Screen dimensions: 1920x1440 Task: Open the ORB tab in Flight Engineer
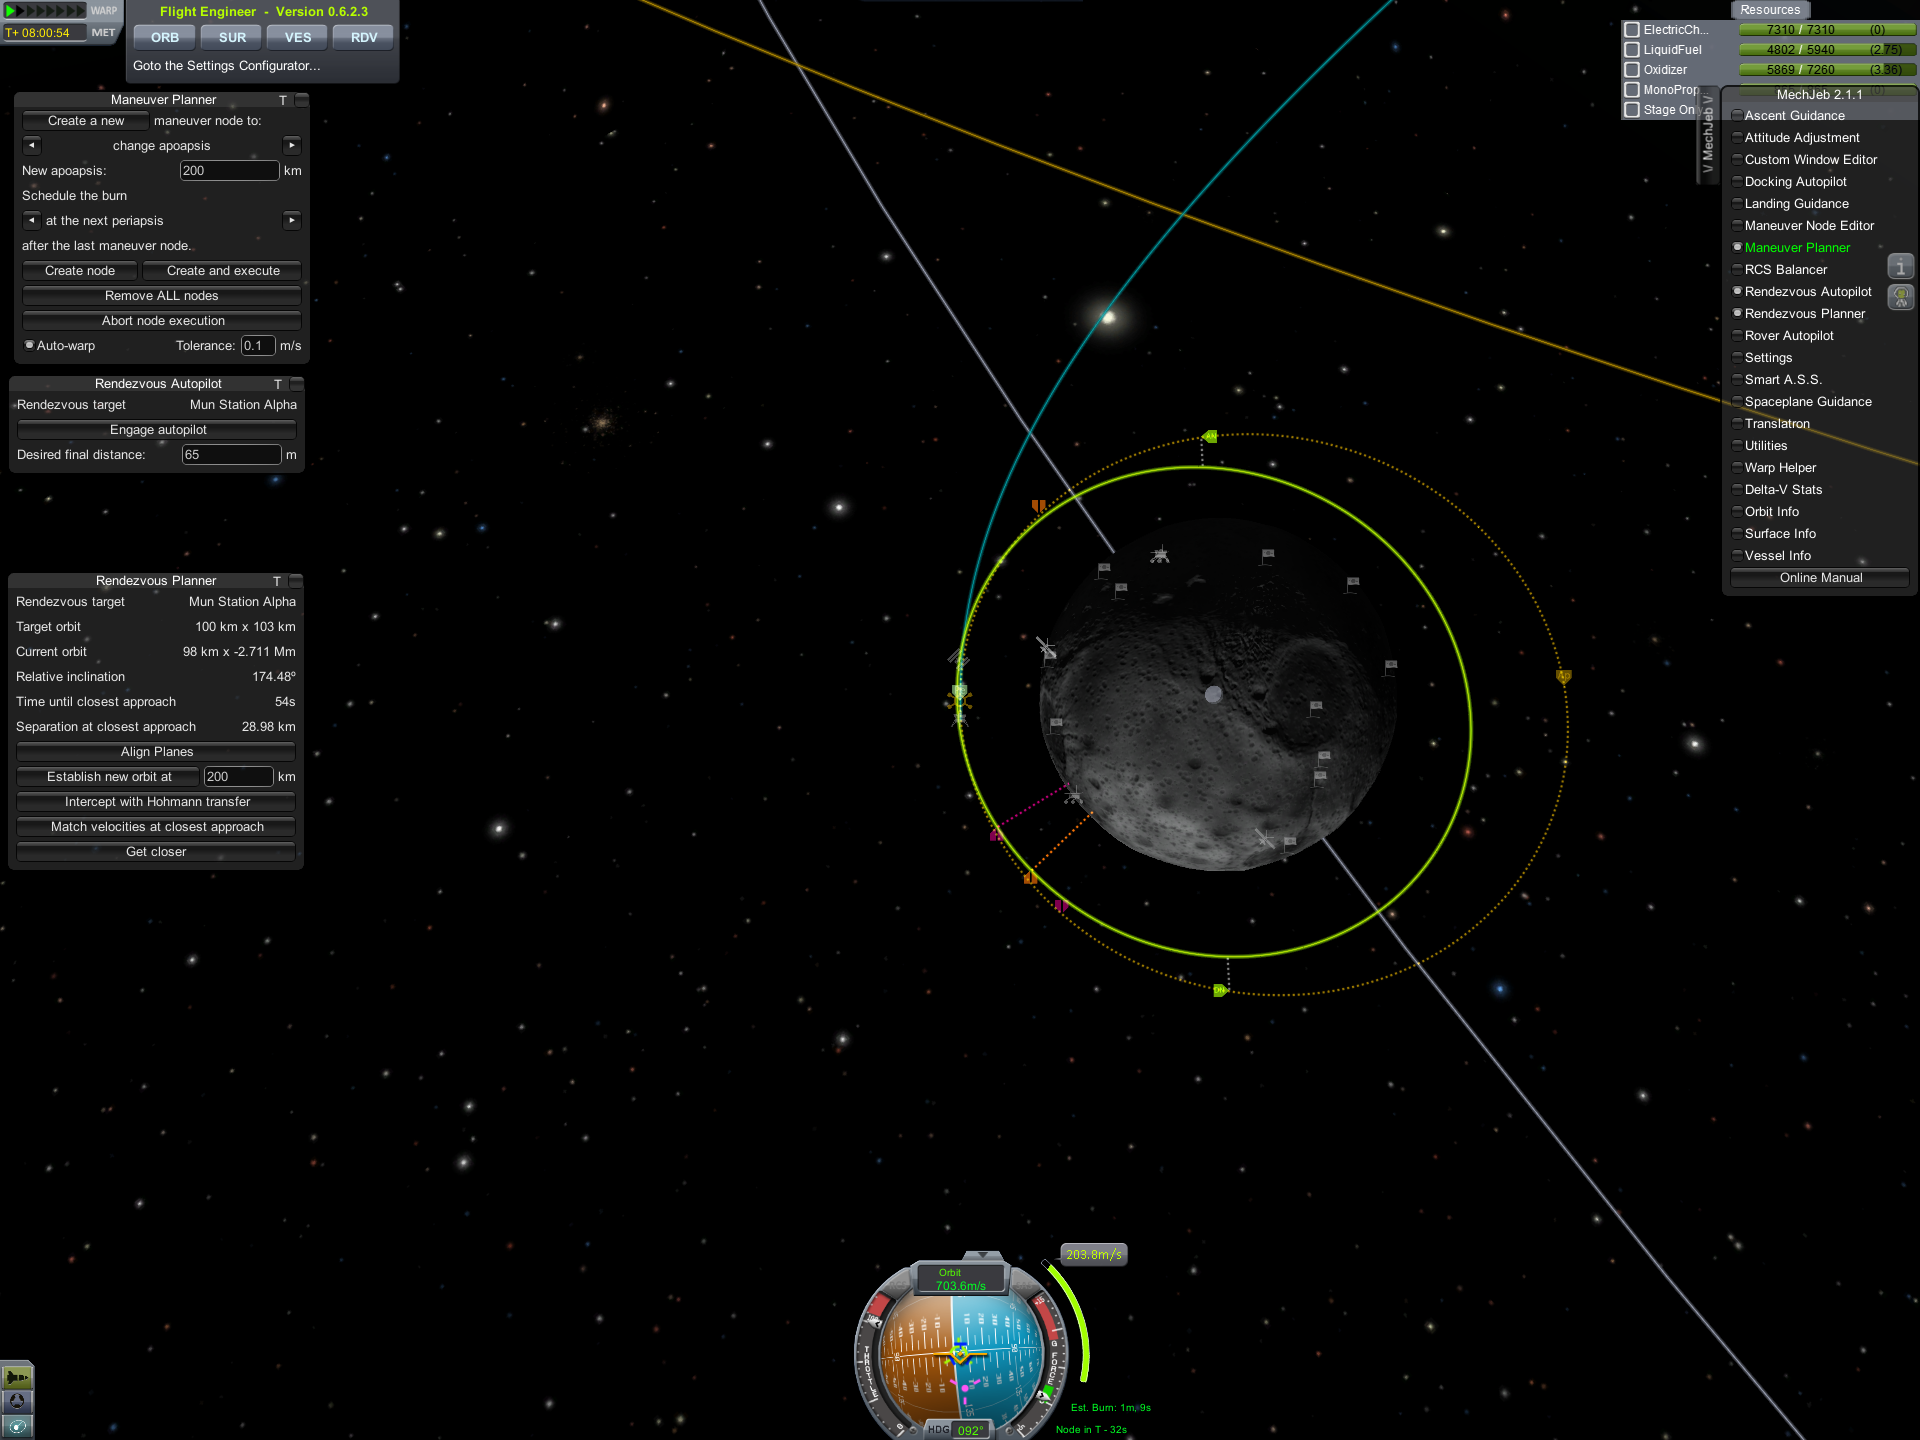[x=165, y=37]
